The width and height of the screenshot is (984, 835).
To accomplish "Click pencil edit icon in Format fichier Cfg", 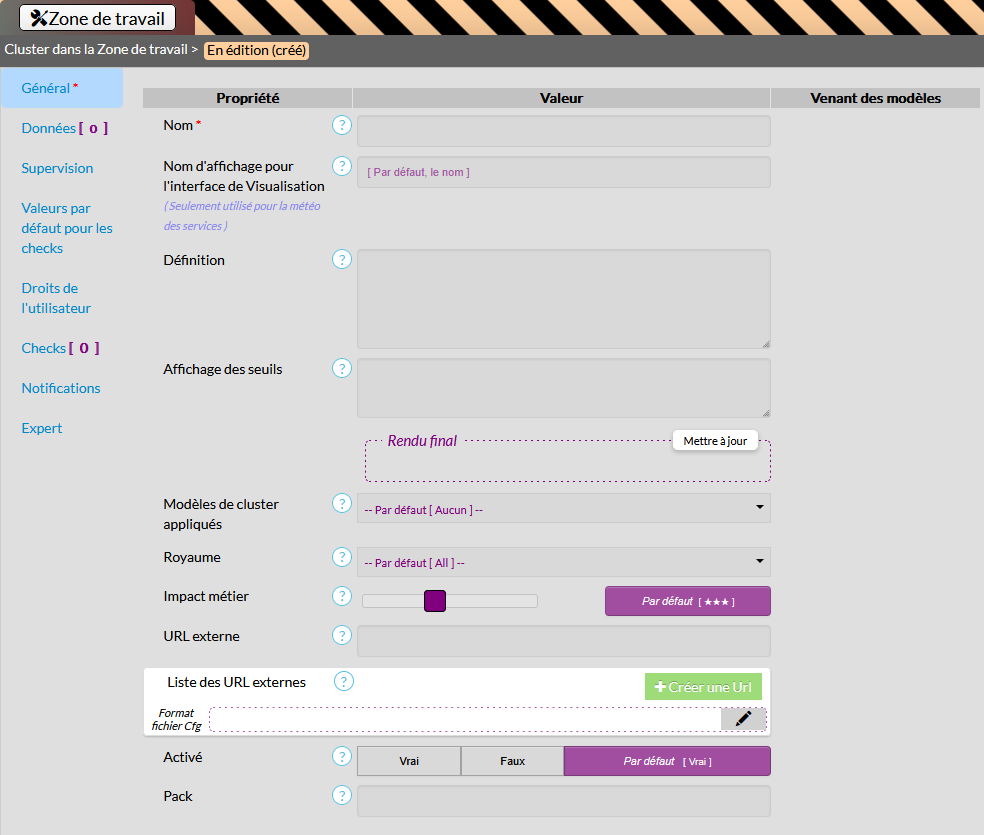I will [743, 719].
